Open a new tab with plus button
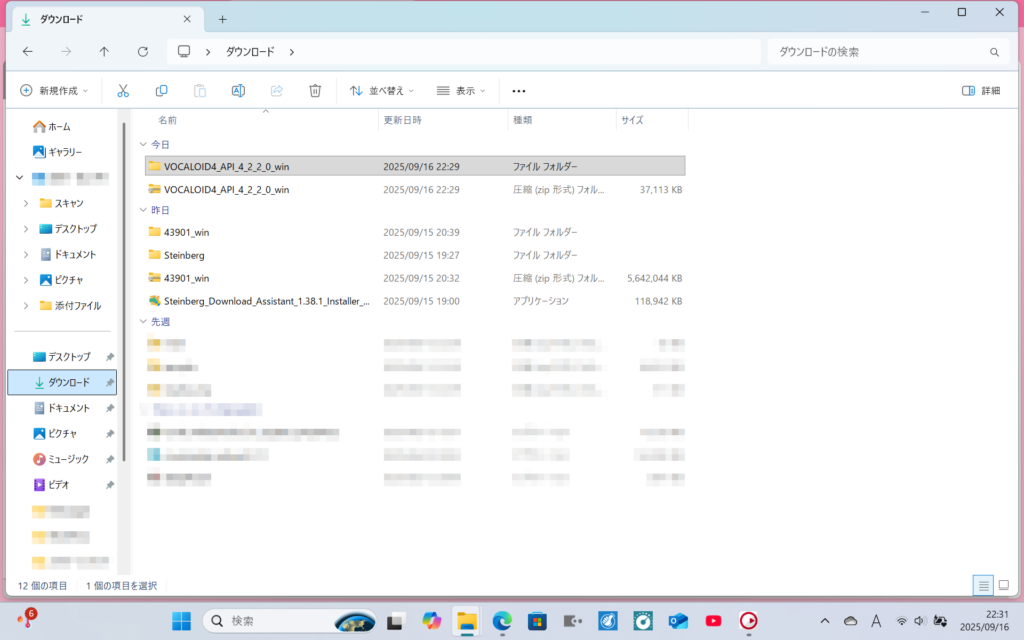Screen dimensions: 1024x640 pyautogui.click(x=222, y=19)
